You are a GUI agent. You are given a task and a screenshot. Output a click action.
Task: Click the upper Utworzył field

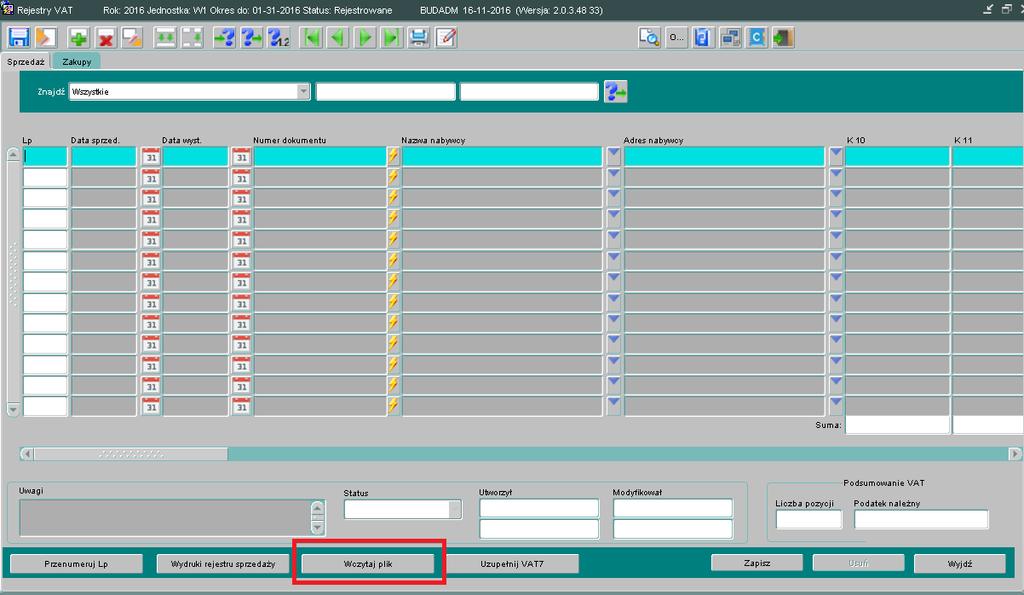click(539, 508)
